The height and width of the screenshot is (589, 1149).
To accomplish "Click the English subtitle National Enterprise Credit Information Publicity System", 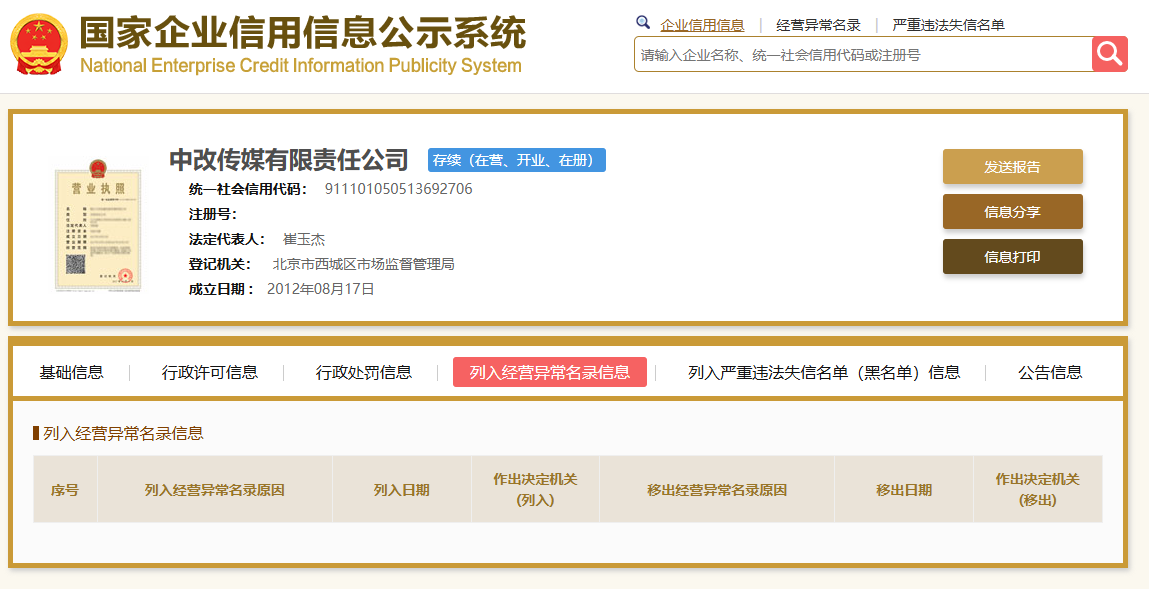I will pyautogui.click(x=300, y=65).
